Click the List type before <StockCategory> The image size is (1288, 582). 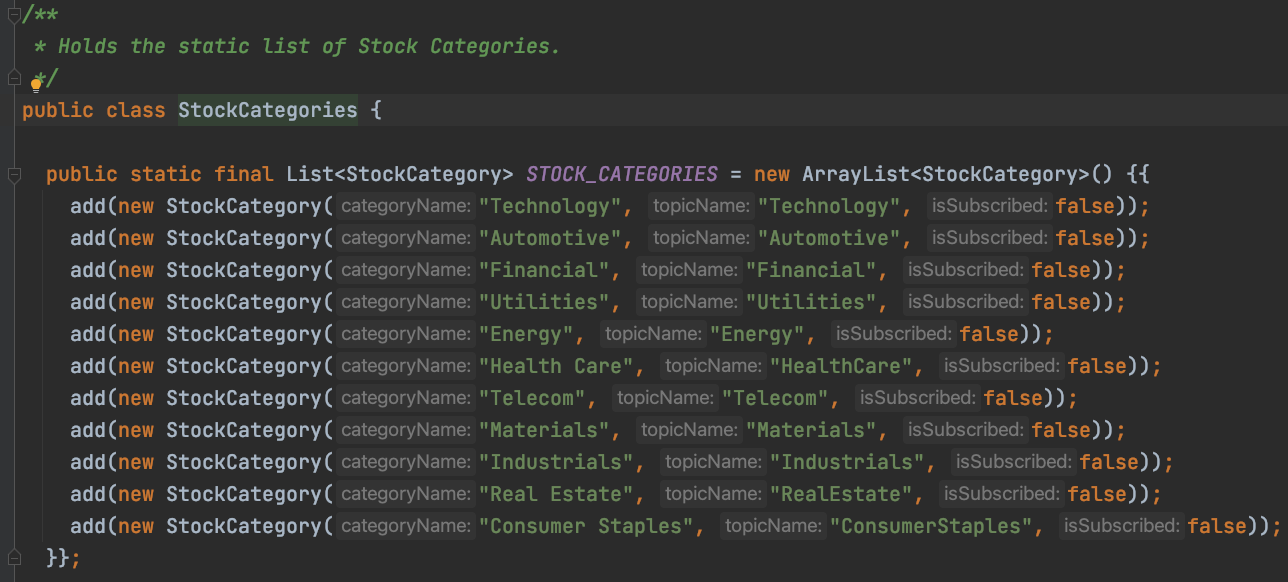click(x=309, y=174)
